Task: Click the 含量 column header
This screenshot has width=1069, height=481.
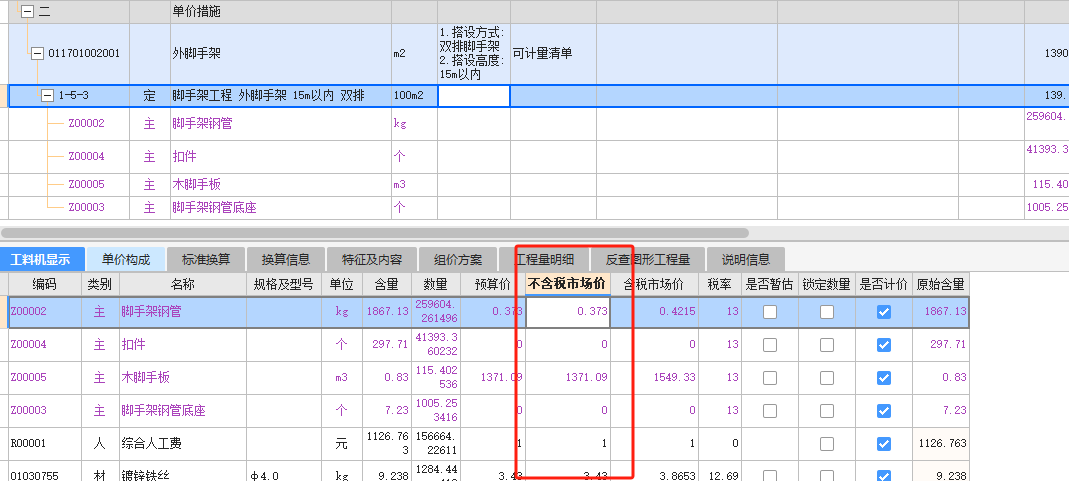Action: 387,284
